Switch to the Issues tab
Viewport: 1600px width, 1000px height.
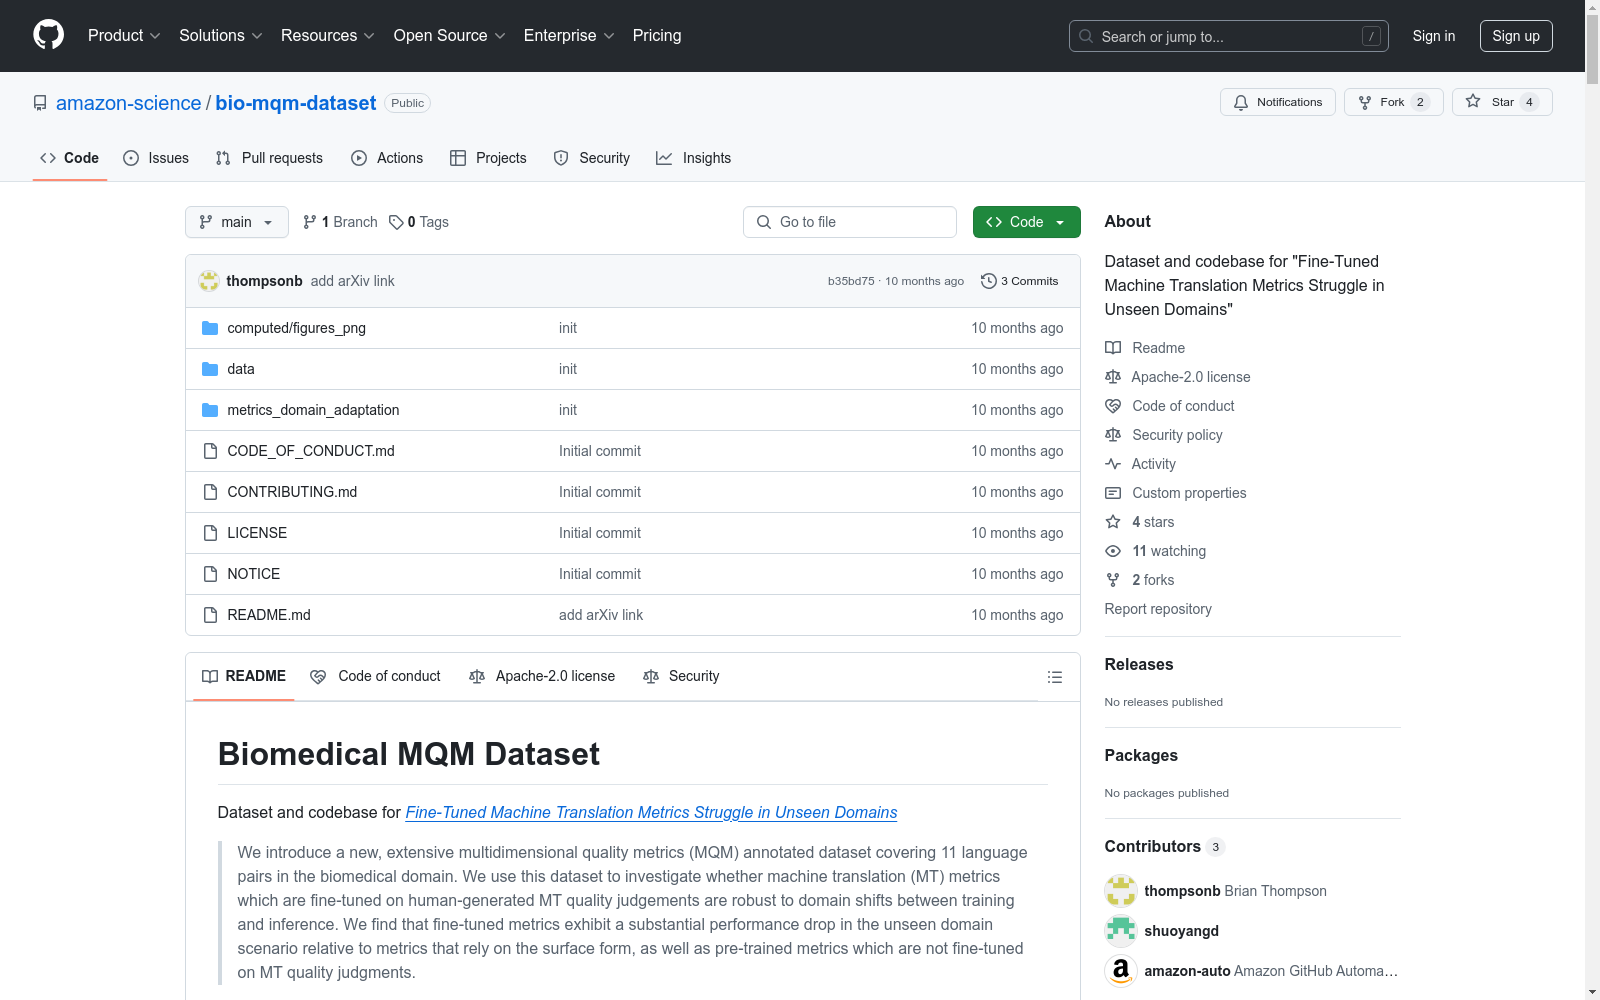click(x=156, y=158)
